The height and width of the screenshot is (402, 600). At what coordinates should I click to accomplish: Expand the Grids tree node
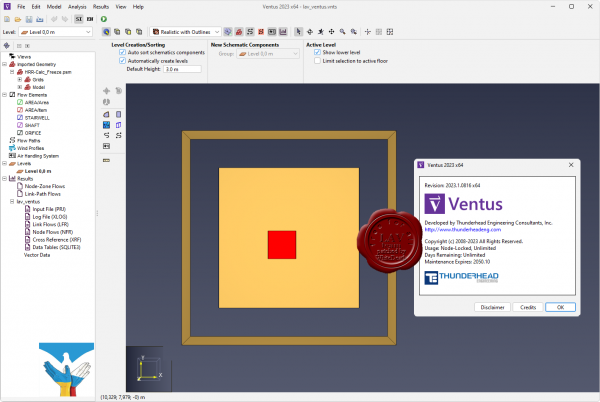tap(20, 80)
